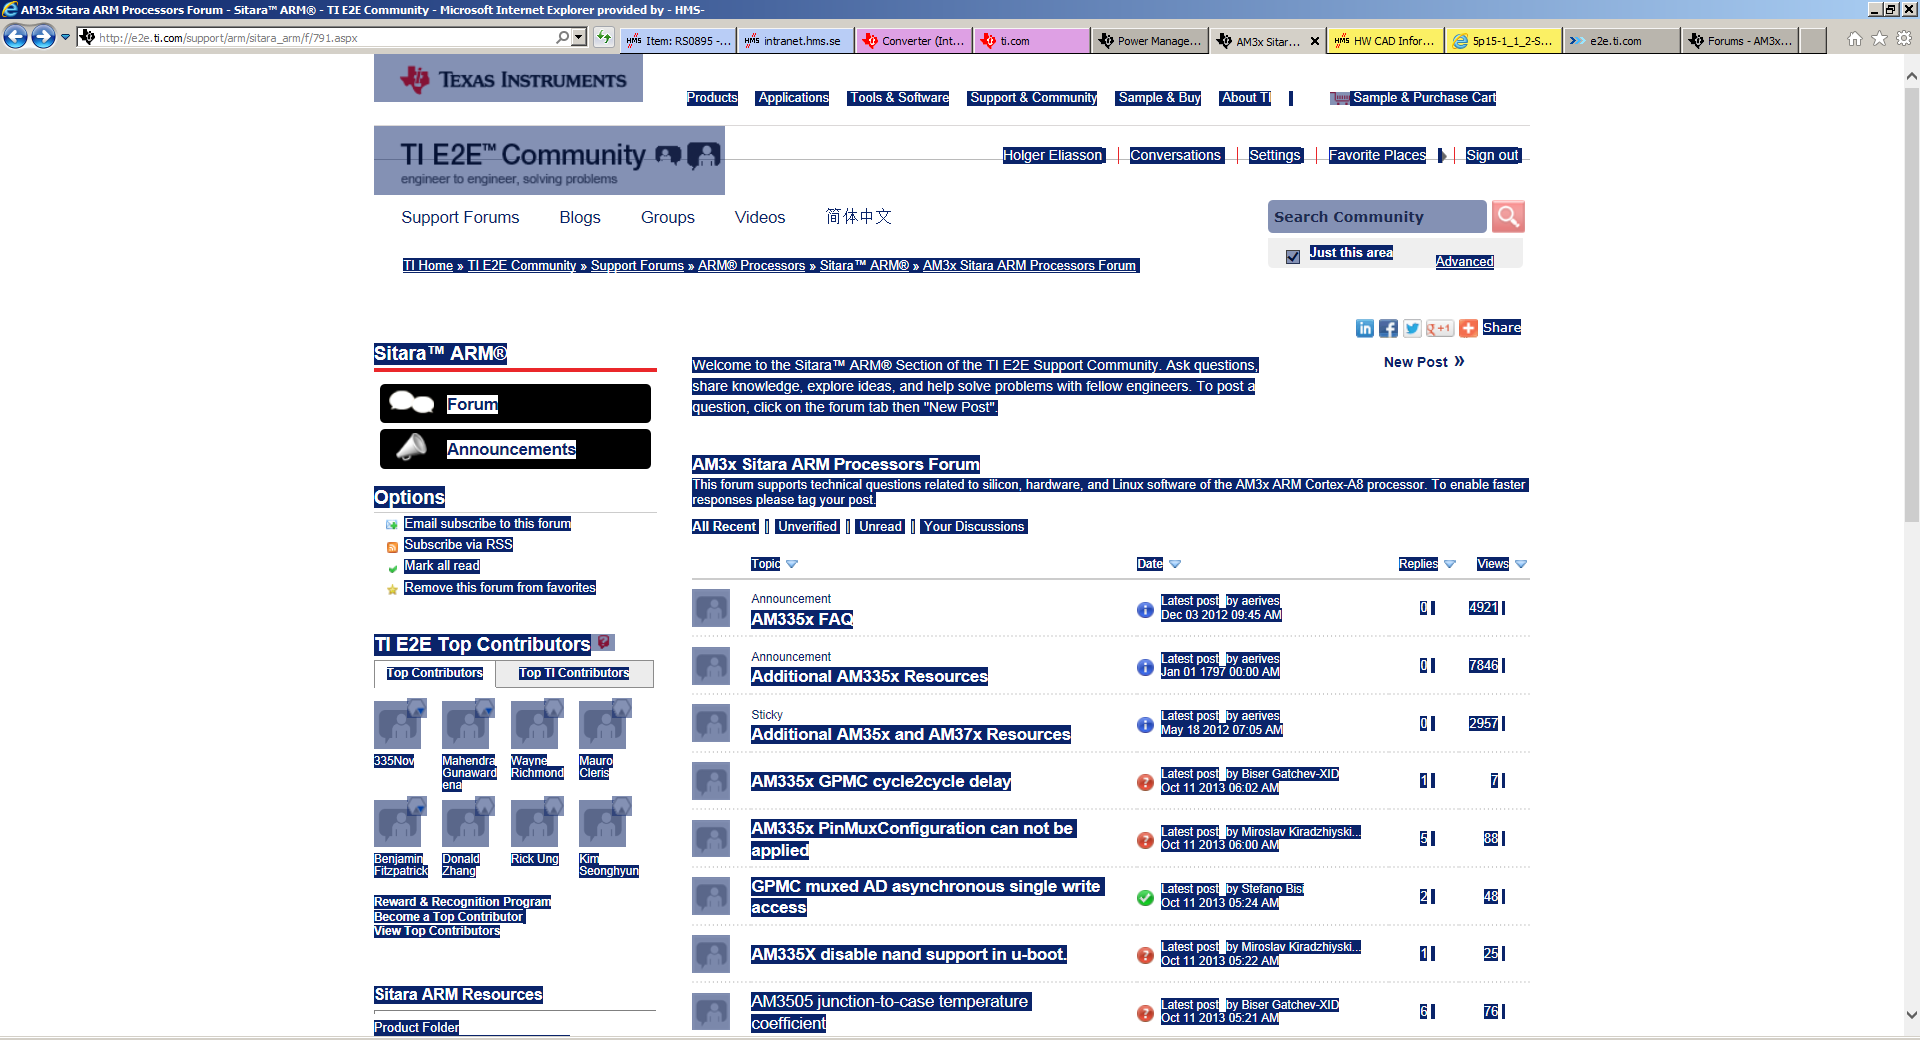Open the Favorites star icon
1920x1040 pixels.
(1879, 39)
